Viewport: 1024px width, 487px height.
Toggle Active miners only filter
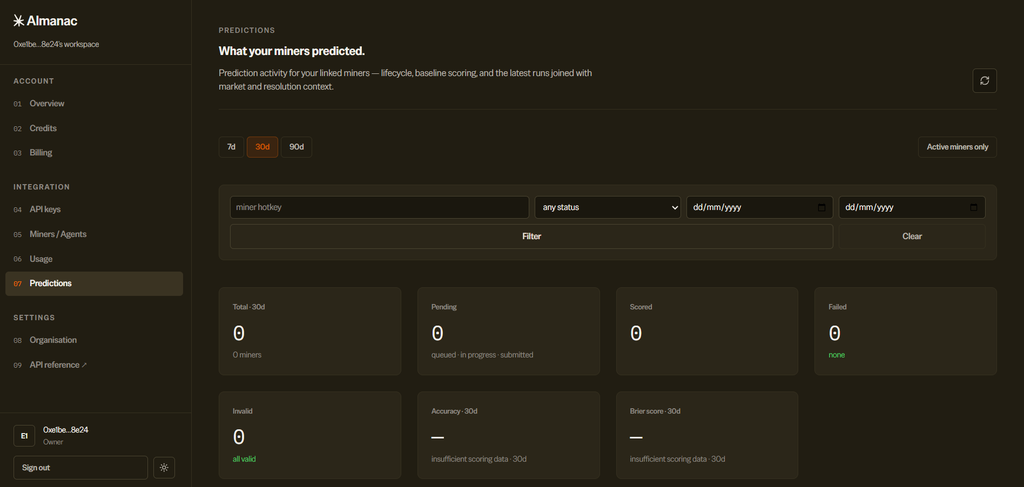(957, 147)
